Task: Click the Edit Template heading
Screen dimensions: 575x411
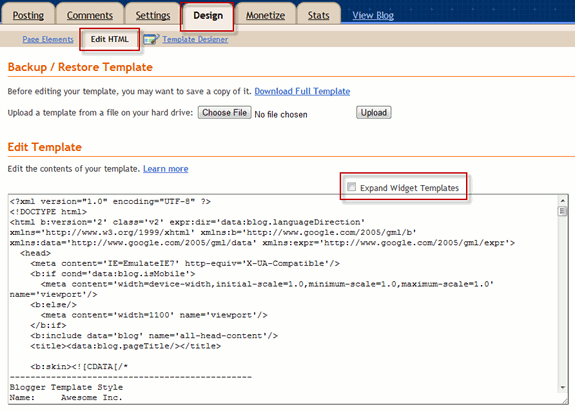Action: pyautogui.click(x=45, y=147)
